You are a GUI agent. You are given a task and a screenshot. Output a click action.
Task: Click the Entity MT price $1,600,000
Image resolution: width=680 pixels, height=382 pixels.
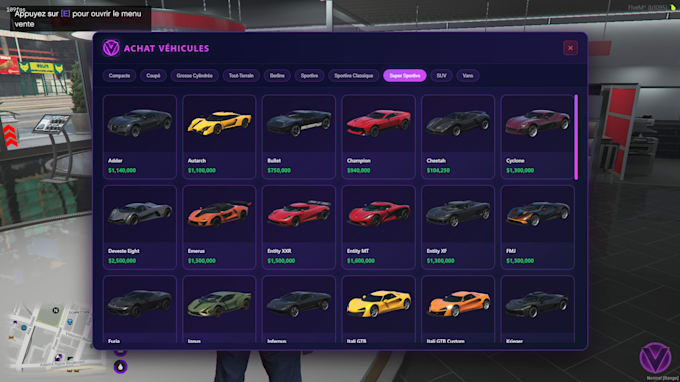point(361,261)
